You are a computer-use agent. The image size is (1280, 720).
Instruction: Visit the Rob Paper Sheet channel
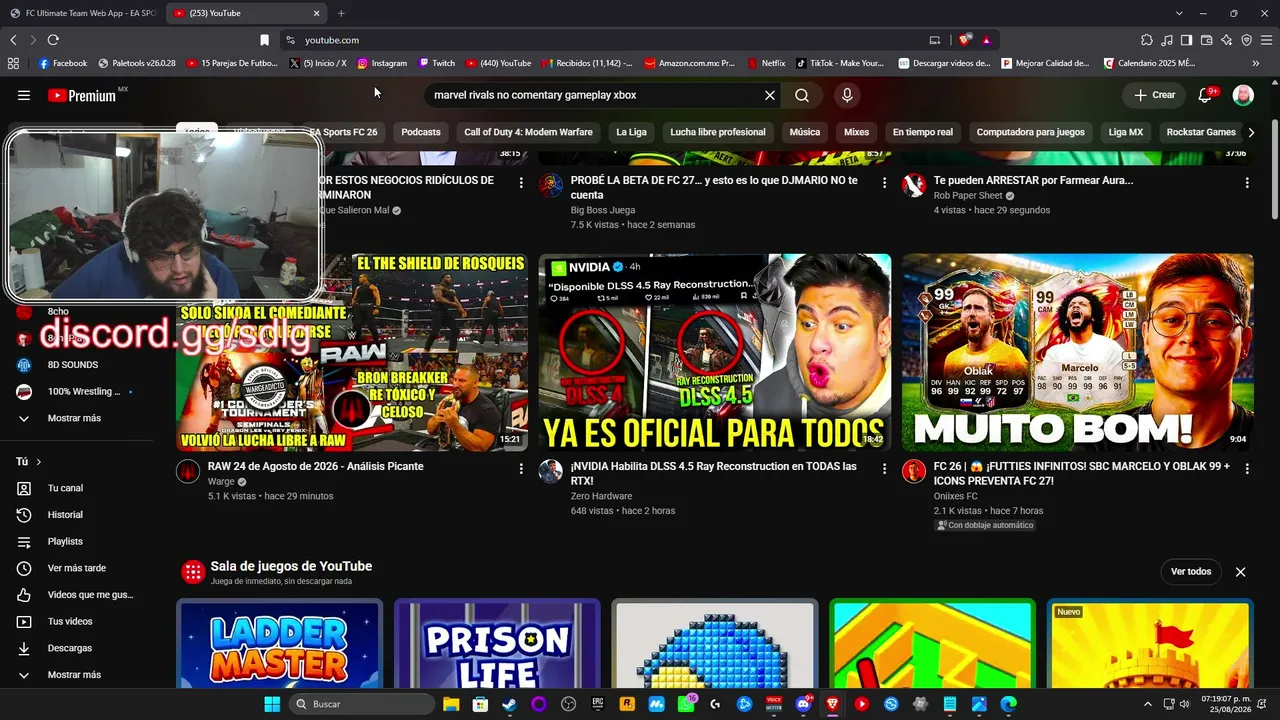coord(968,196)
